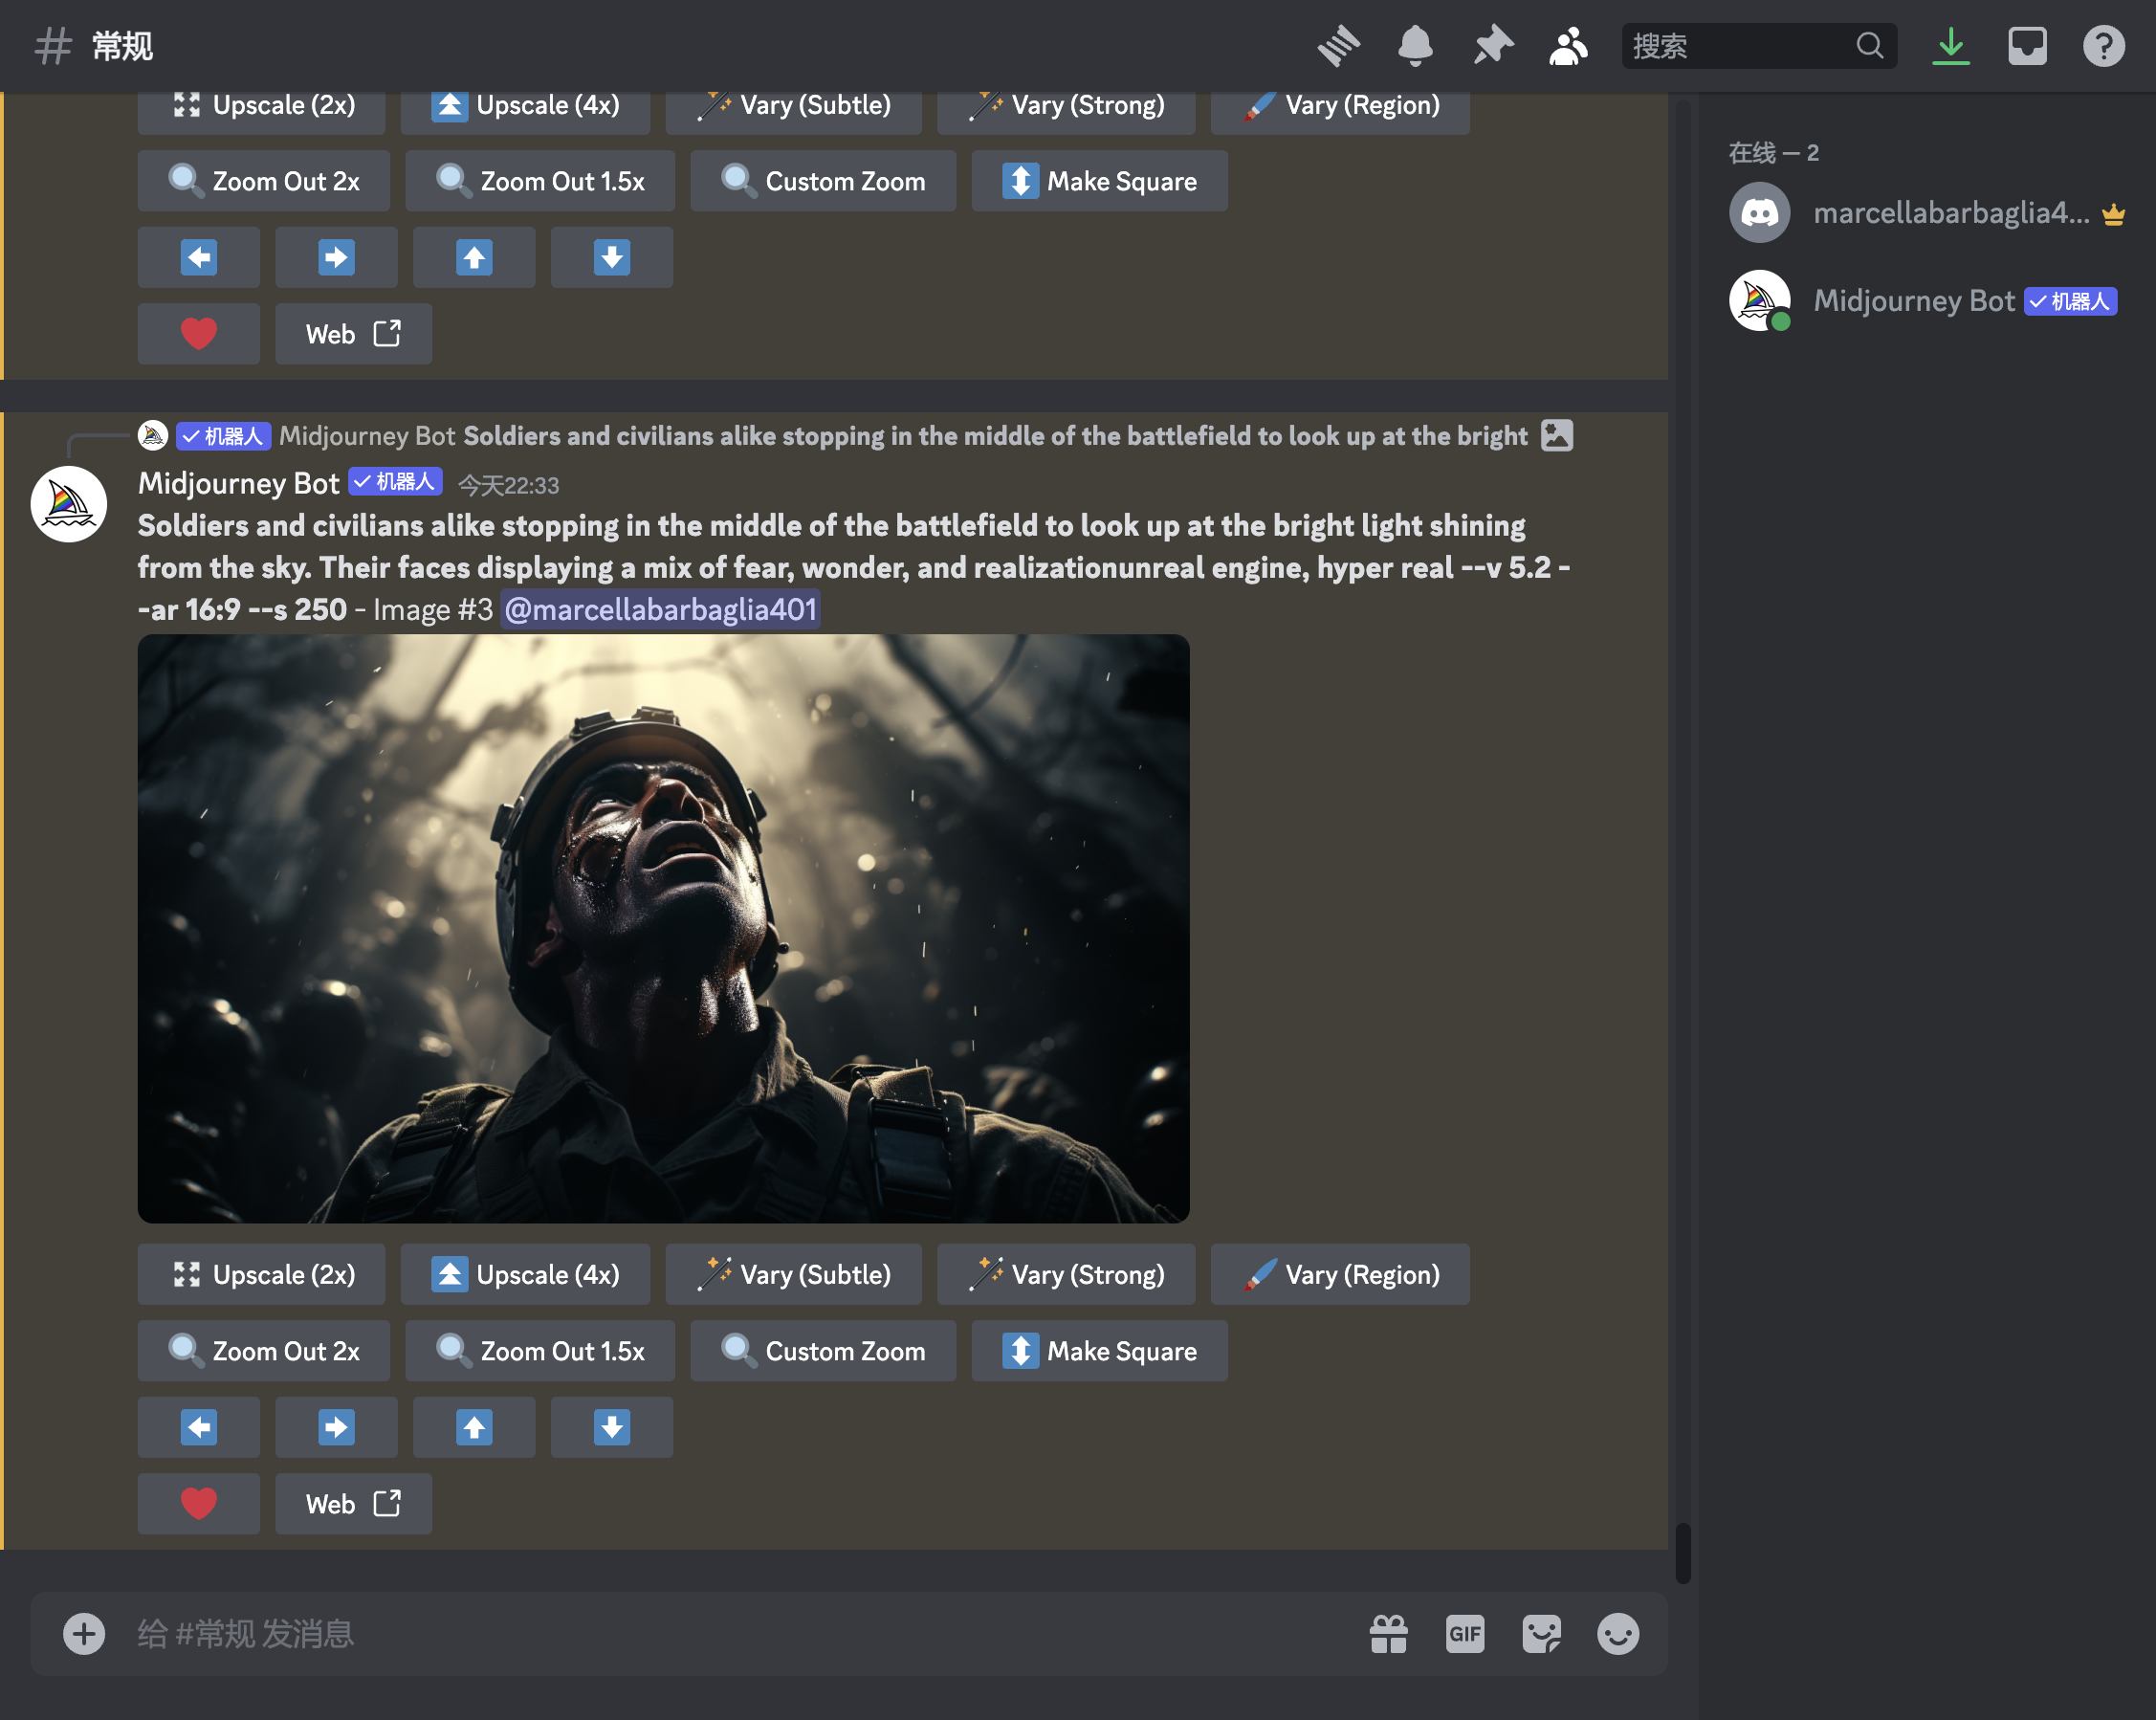
Task: Open the GIF picker
Action: (x=1464, y=1634)
